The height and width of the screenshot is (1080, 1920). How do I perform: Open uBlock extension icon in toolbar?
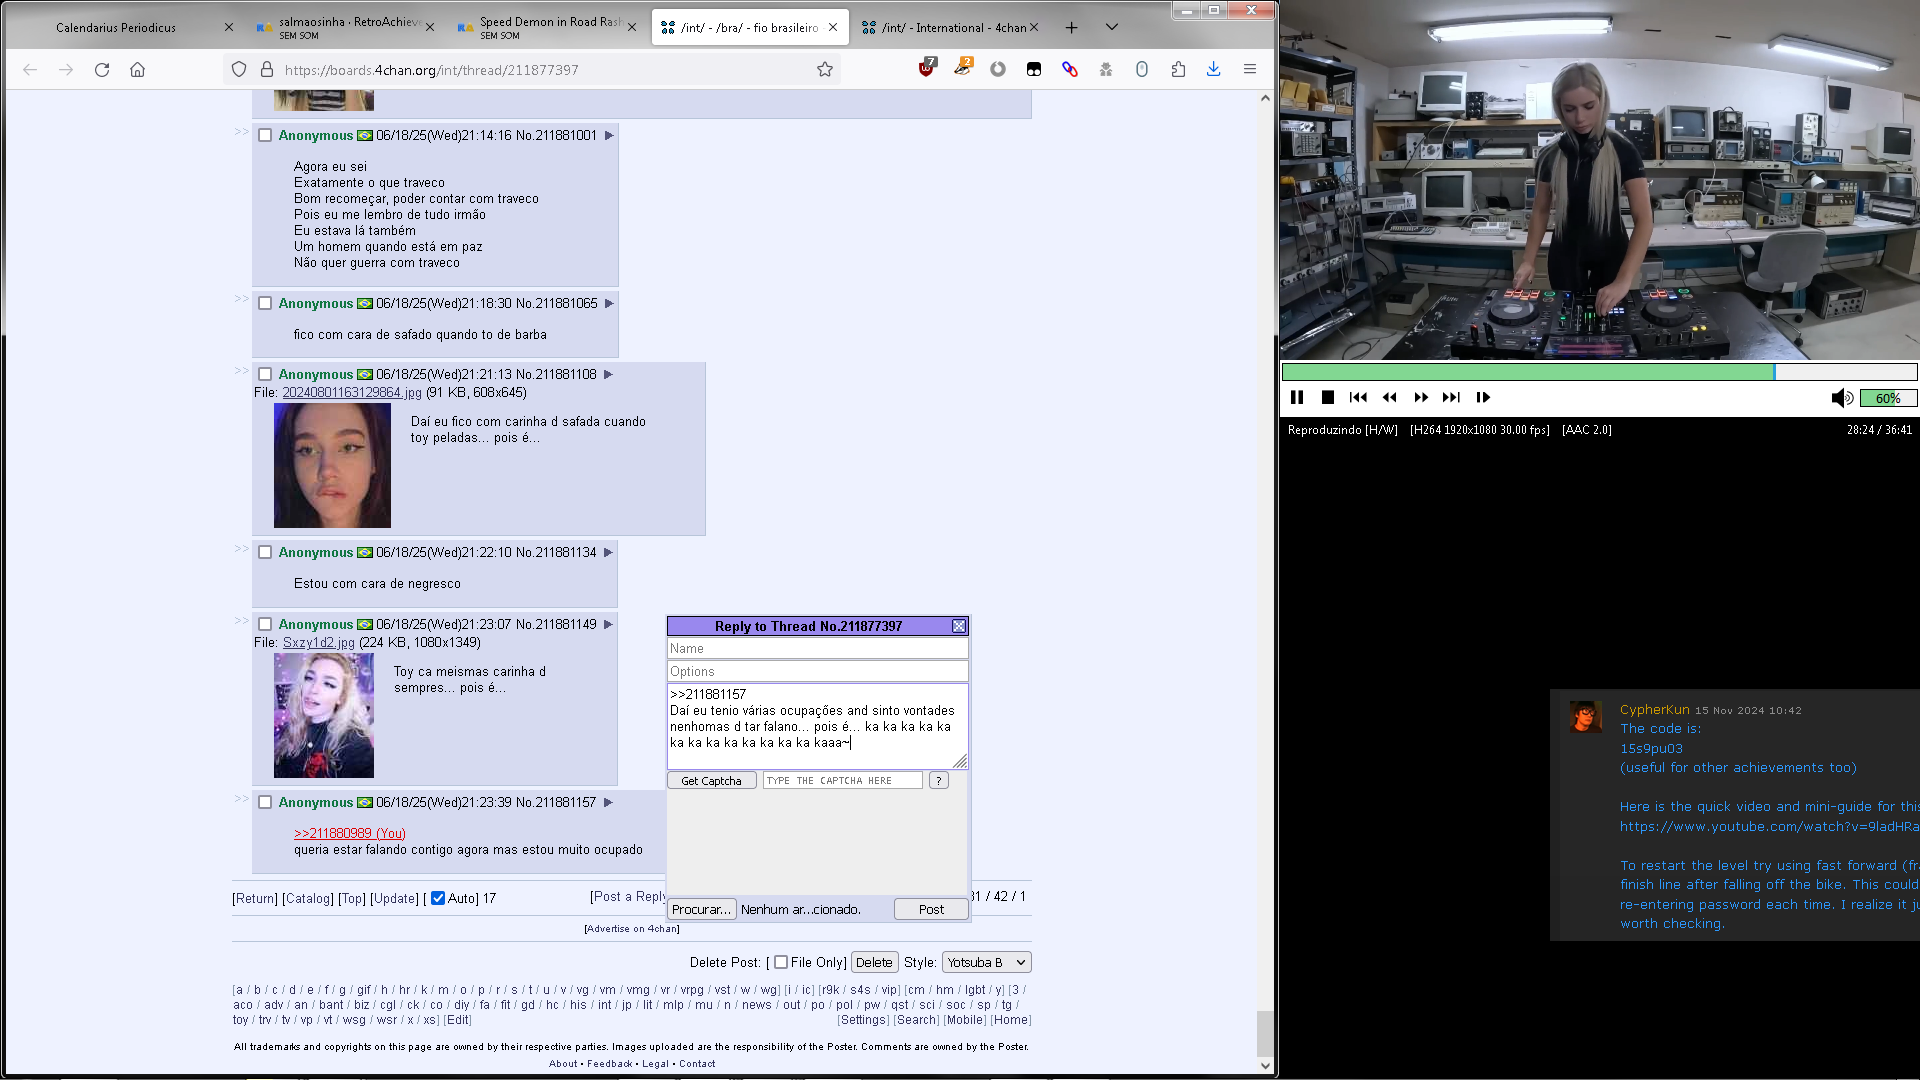pos(927,68)
